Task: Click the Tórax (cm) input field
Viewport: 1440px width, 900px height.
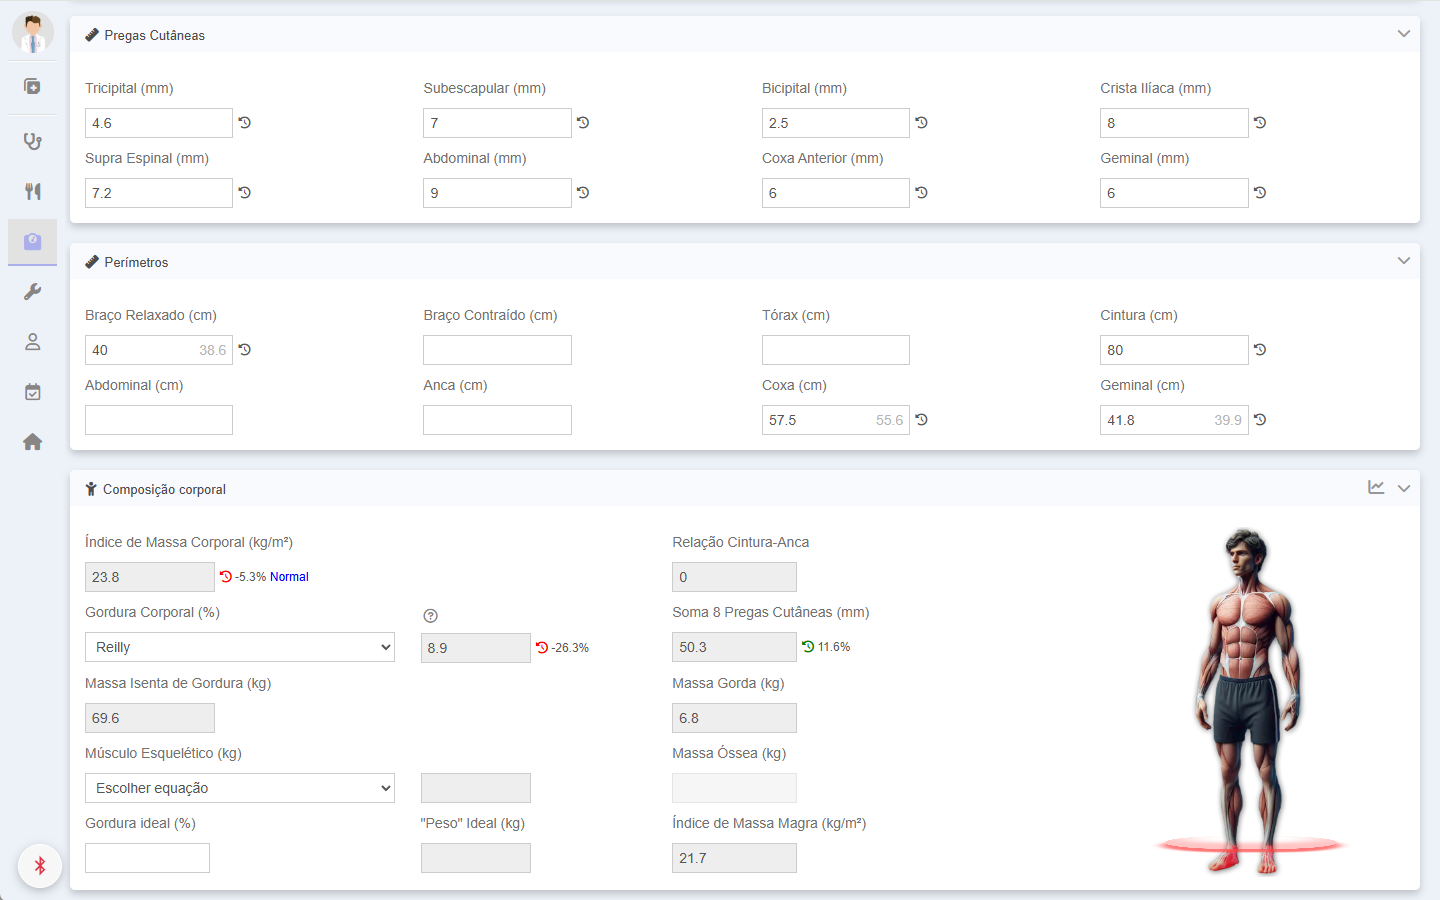Action: pyautogui.click(x=836, y=350)
